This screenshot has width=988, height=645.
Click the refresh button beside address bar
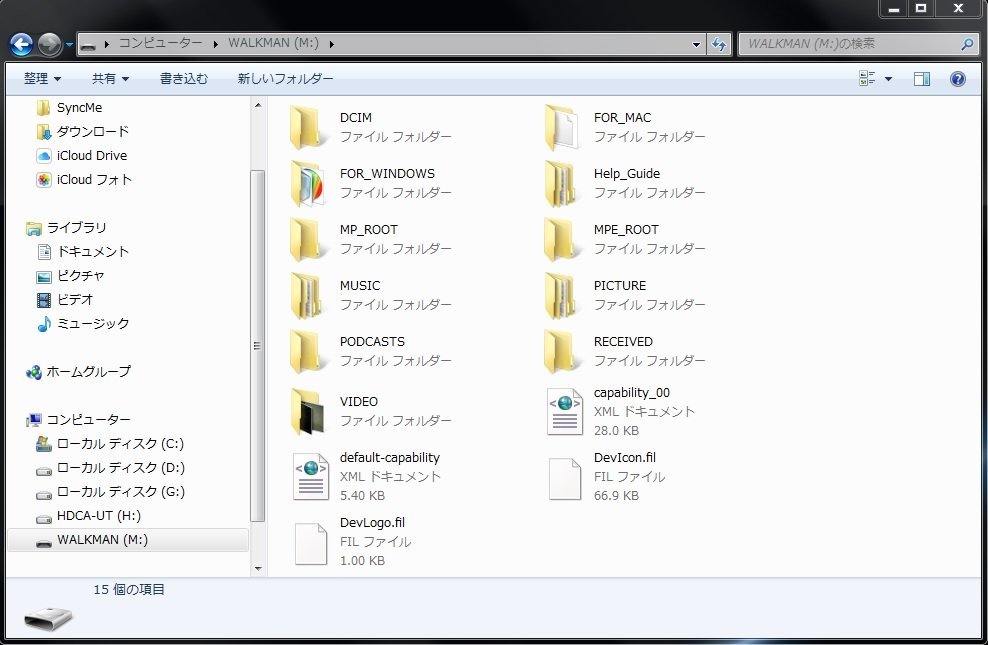click(x=719, y=45)
